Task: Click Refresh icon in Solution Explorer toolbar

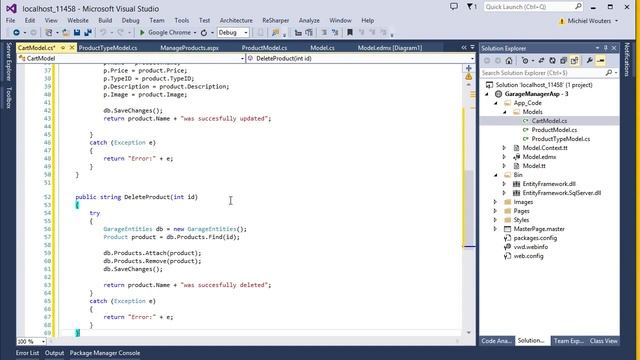Action: (x=552, y=61)
